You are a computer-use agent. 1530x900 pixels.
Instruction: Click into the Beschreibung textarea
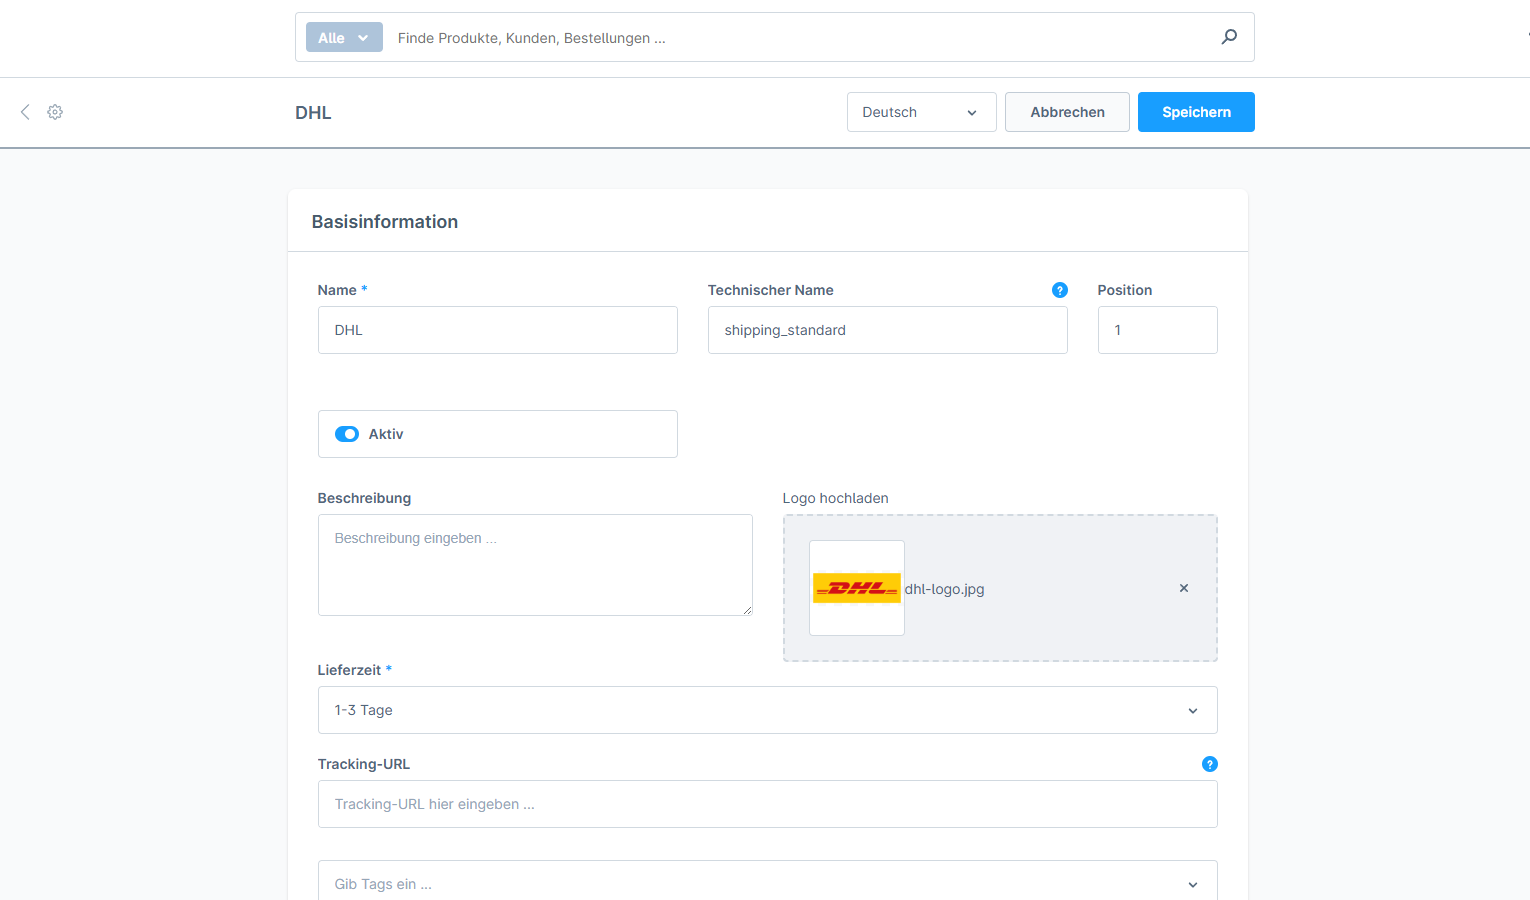click(535, 565)
